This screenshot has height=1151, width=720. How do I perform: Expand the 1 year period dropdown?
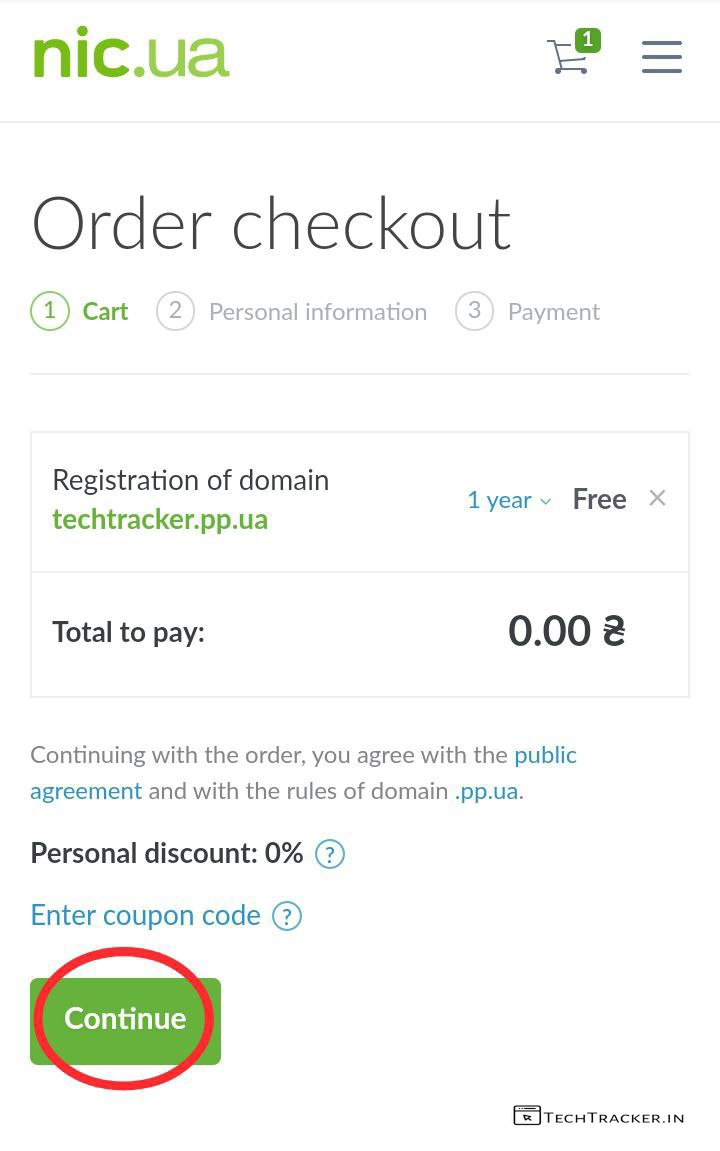[x=509, y=500]
